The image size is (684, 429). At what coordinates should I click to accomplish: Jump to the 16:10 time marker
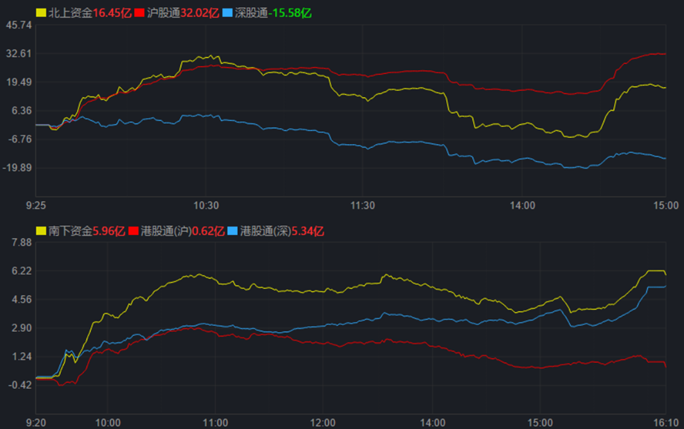point(664,421)
